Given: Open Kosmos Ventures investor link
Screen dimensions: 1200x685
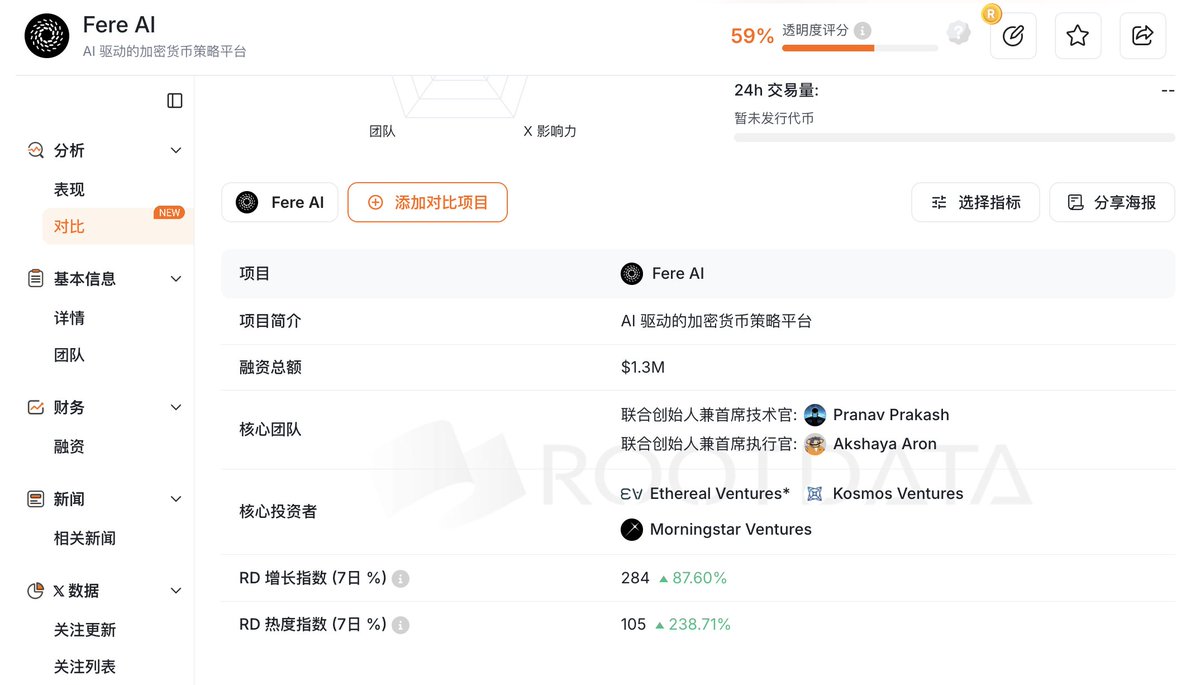Looking at the screenshot, I should point(898,494).
